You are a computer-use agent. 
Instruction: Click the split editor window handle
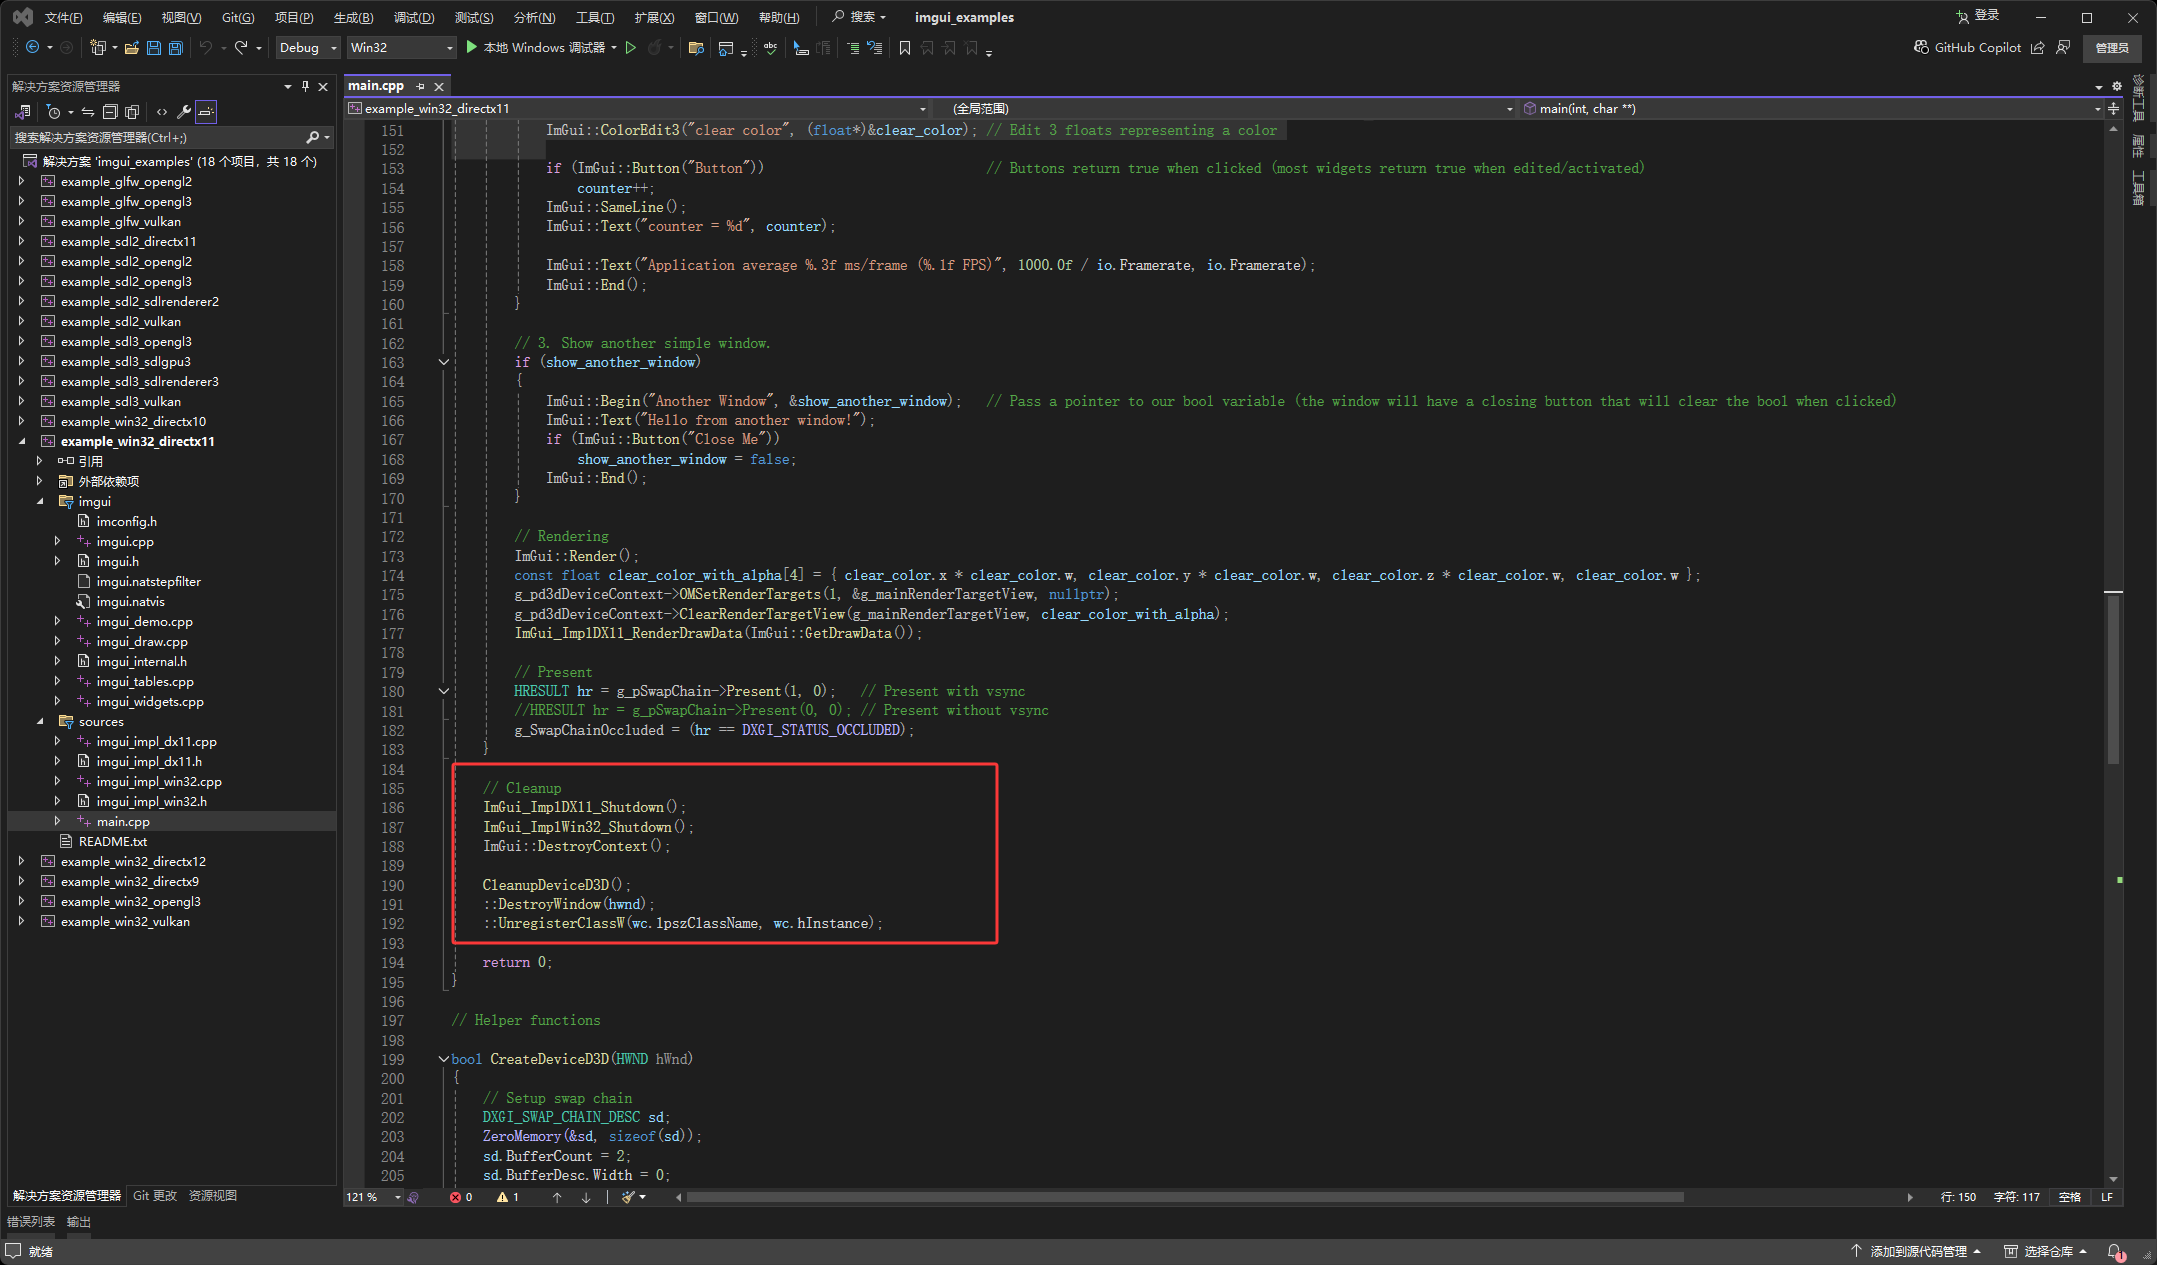coord(2113,109)
